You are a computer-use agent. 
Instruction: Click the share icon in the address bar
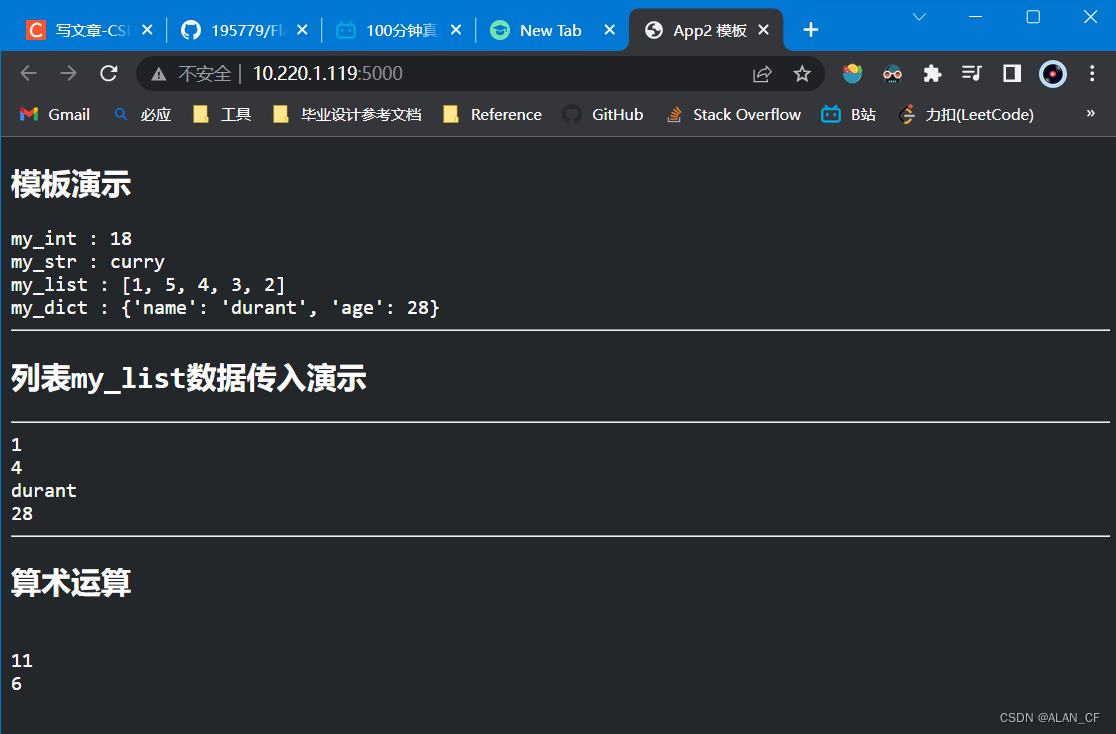click(x=762, y=73)
